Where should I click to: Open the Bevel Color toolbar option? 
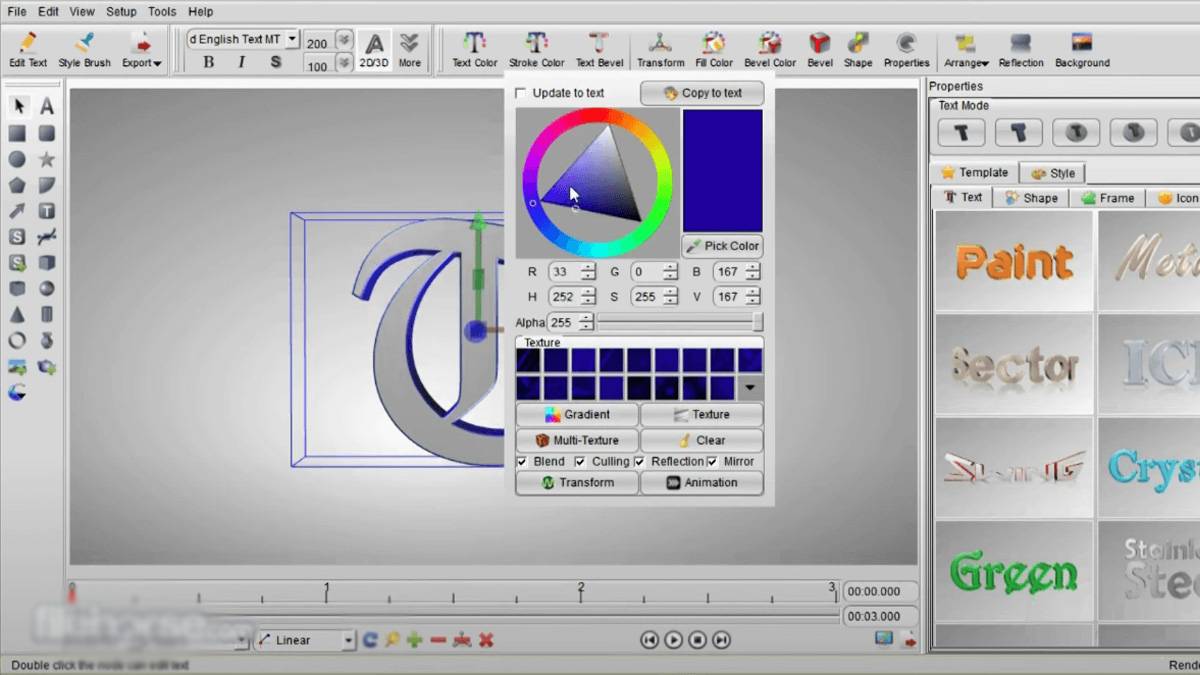point(770,50)
